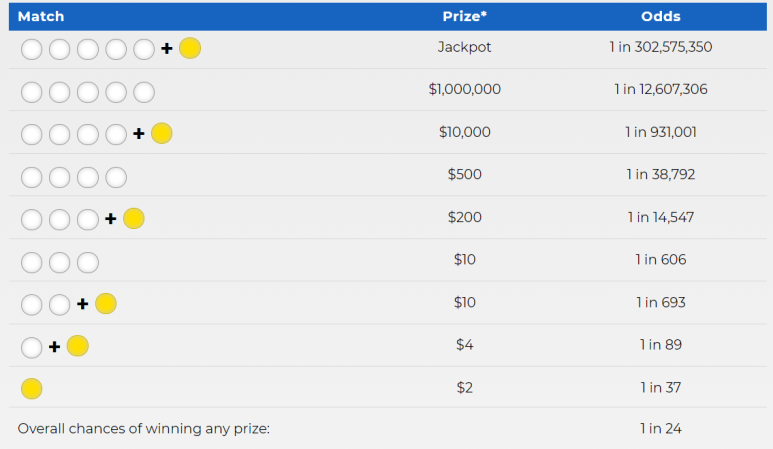773x449 pixels.
Task: Click the plus sign in the Jackpot row
Action: [167, 48]
